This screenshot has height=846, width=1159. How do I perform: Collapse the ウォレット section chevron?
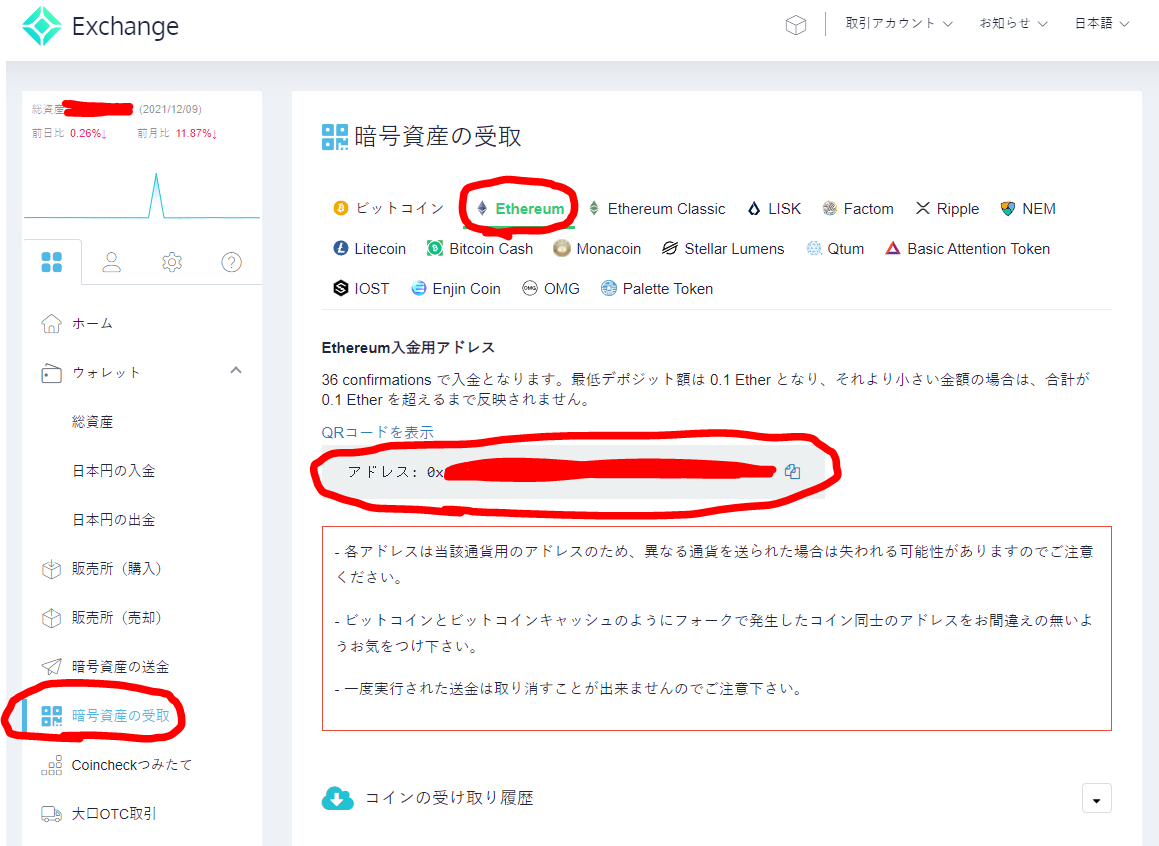coord(236,371)
